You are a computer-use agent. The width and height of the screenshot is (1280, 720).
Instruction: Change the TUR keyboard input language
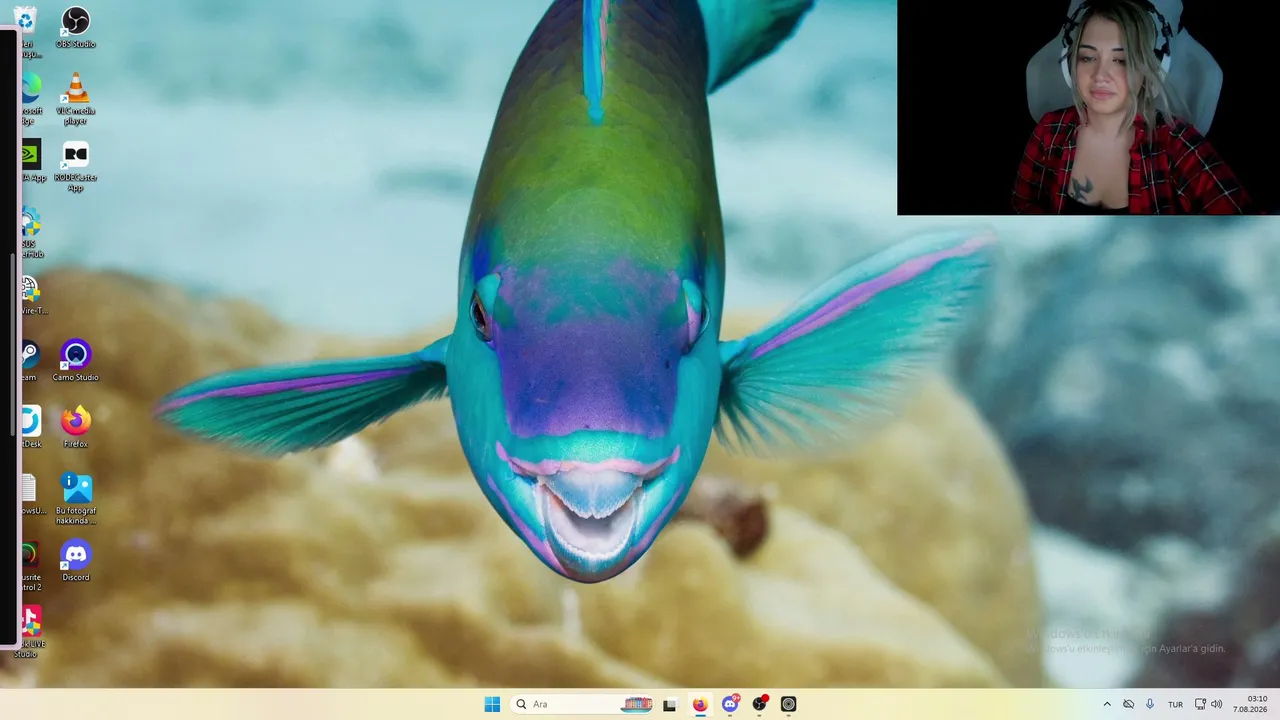pos(1175,704)
